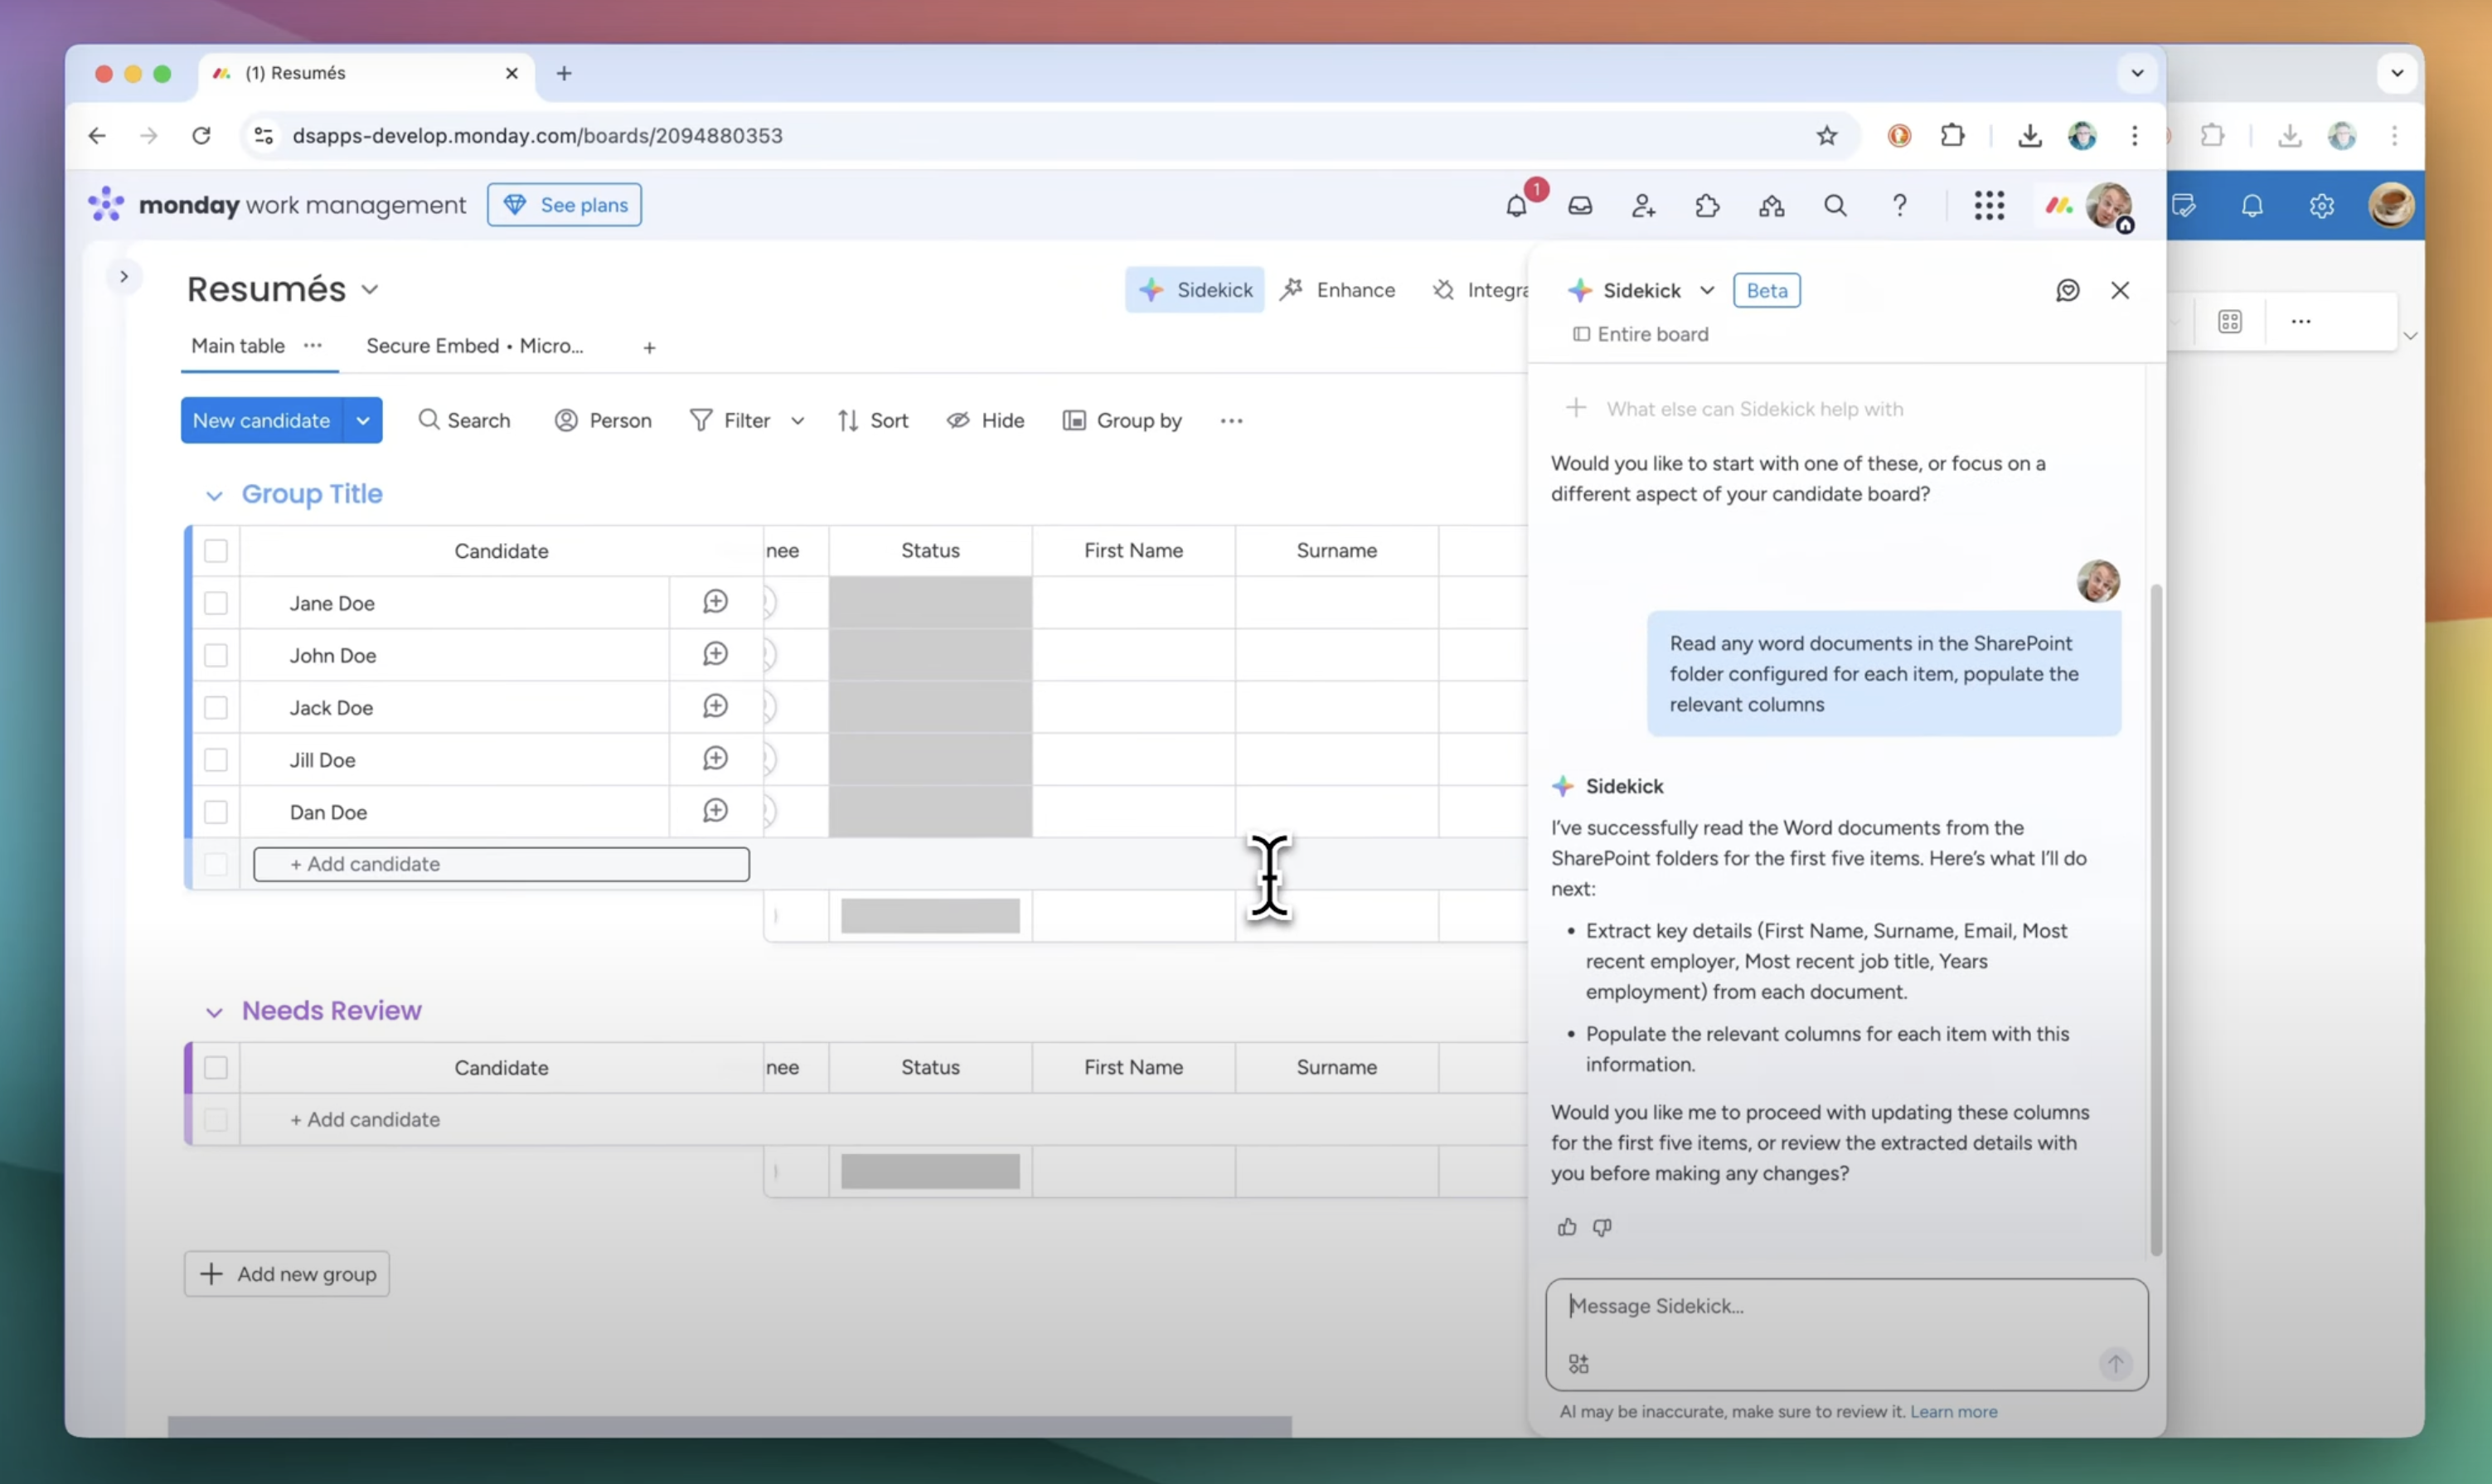This screenshot has height=1484, width=2492.
Task: Add an update to Jane Doe
Action: click(715, 602)
